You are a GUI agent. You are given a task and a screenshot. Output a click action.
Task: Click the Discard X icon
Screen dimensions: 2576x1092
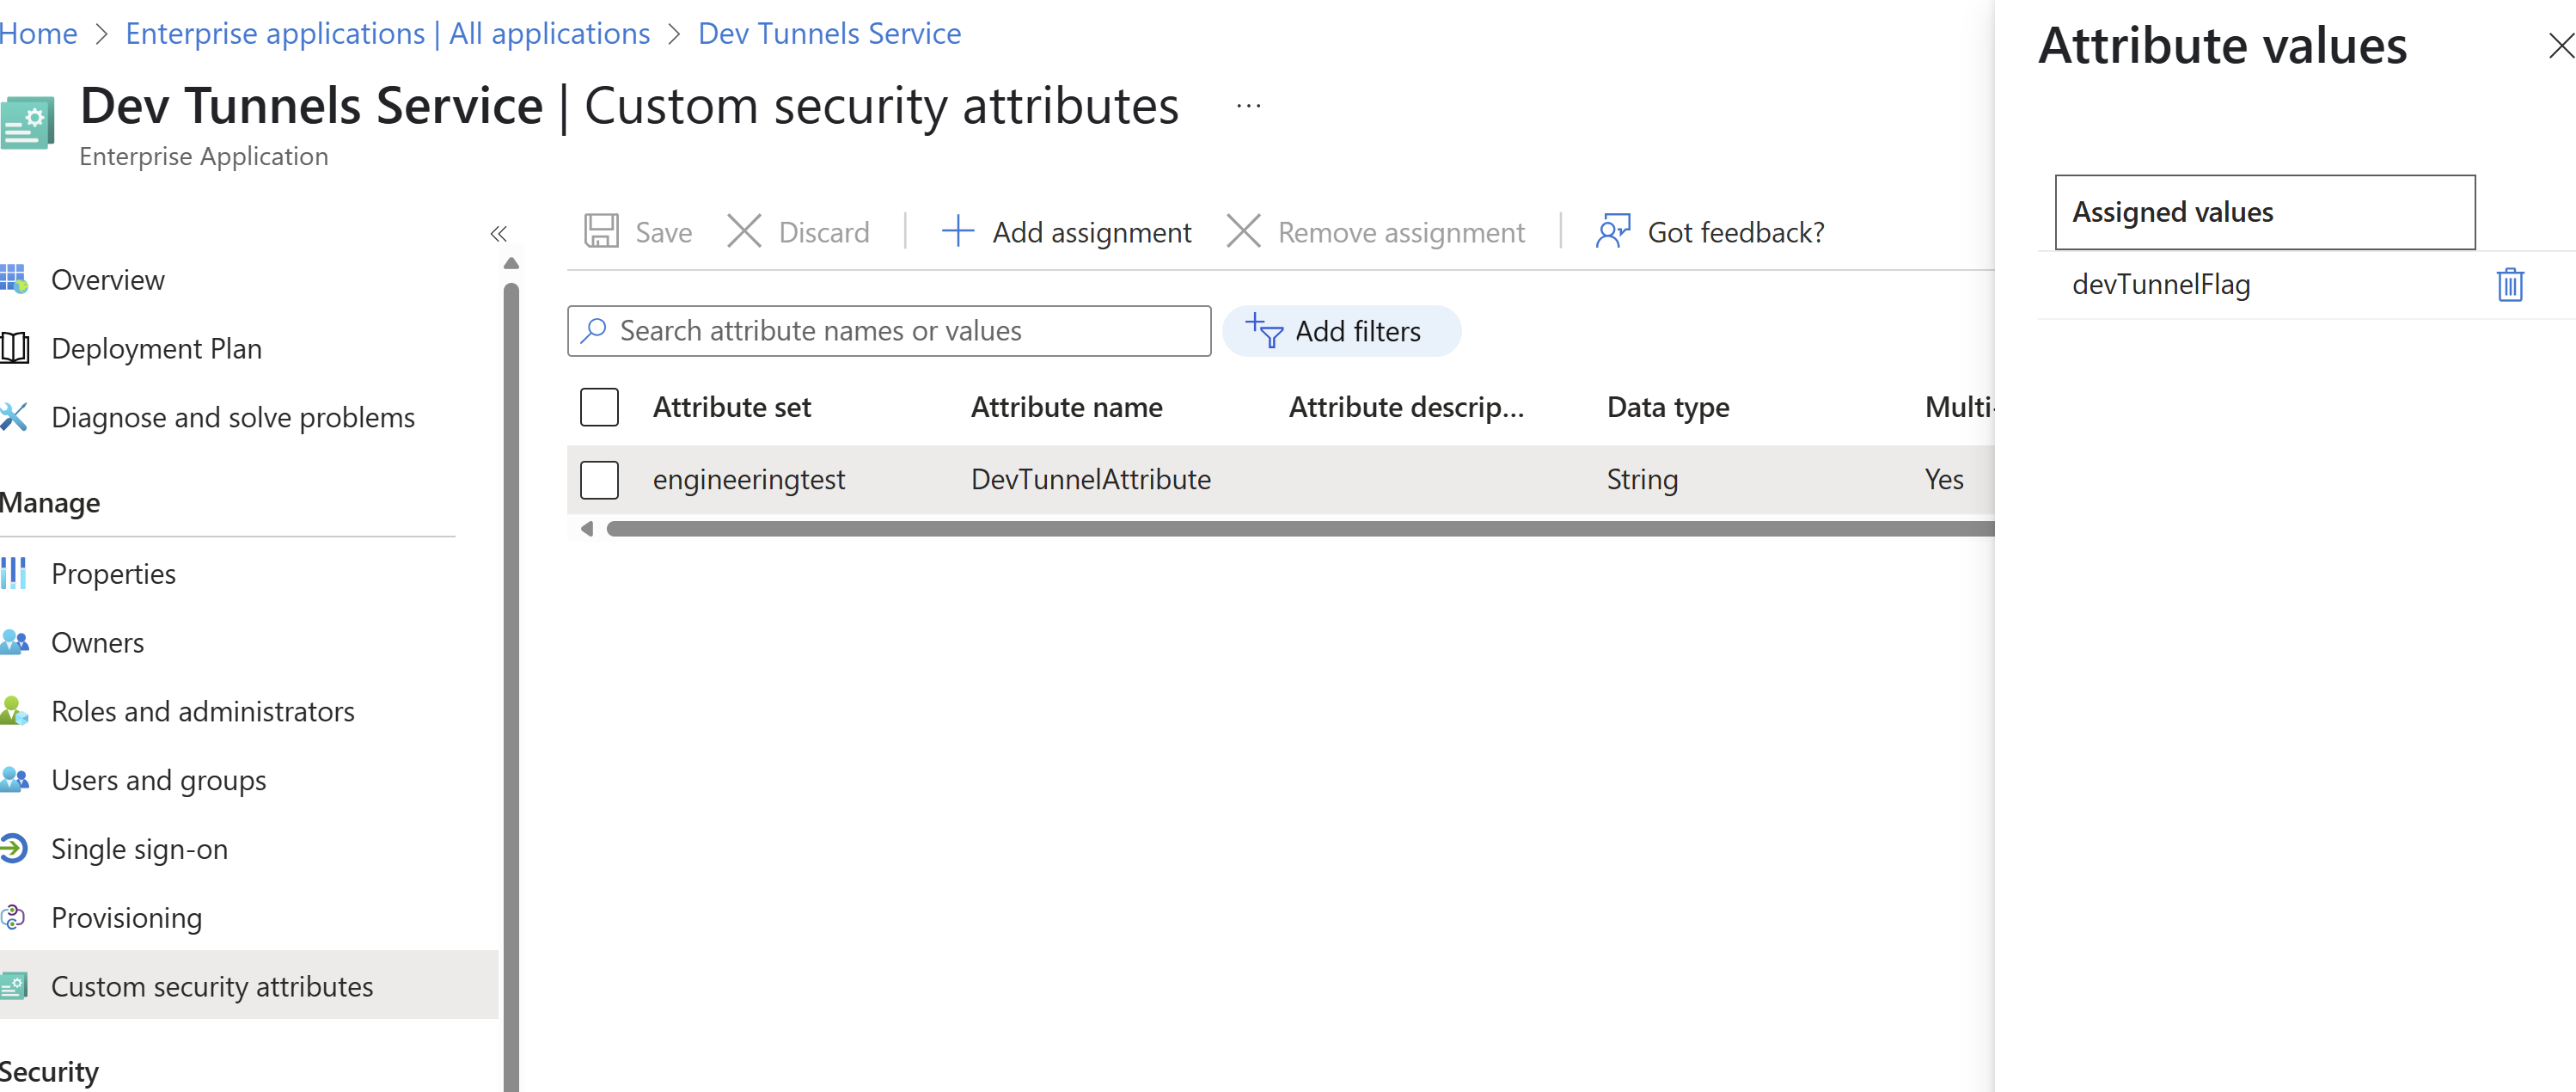pos(744,231)
